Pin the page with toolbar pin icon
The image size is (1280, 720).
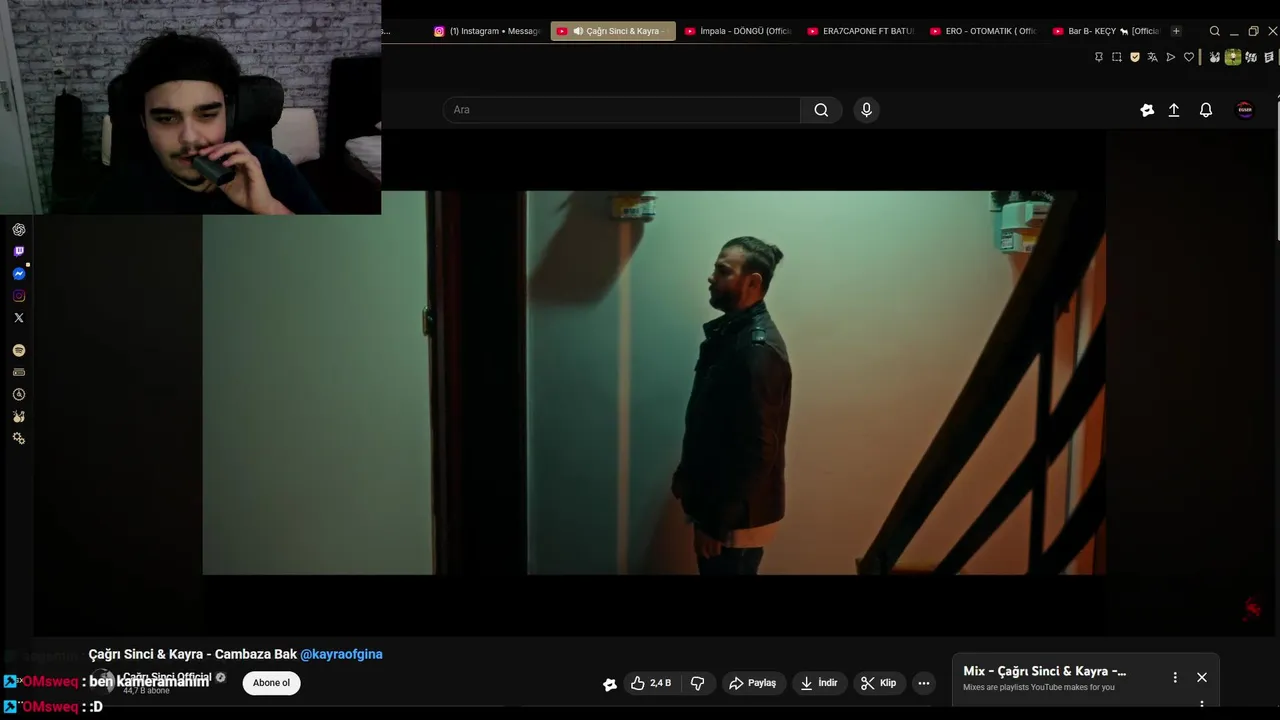pos(1099,57)
